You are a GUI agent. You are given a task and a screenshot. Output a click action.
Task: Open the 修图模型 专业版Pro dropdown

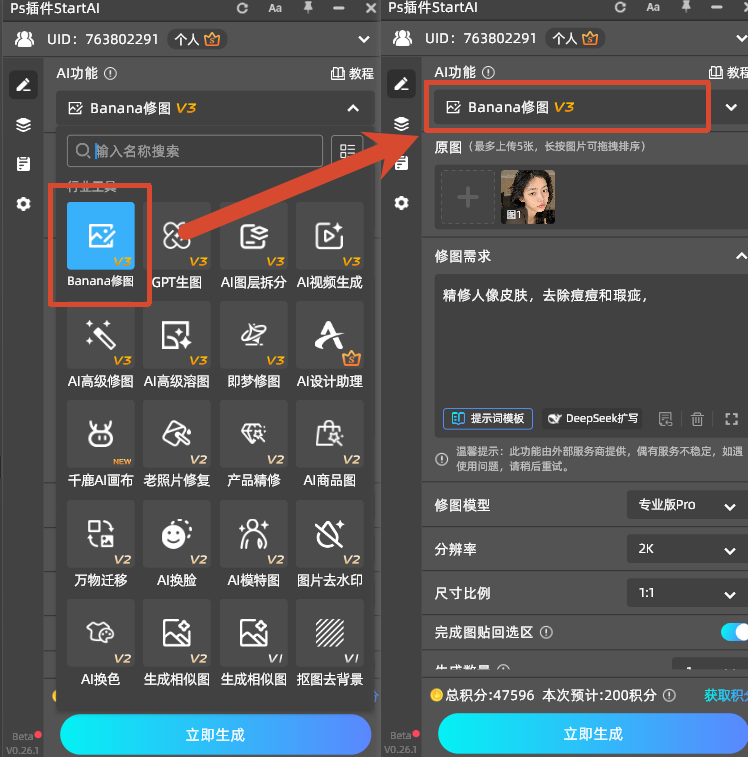(687, 505)
